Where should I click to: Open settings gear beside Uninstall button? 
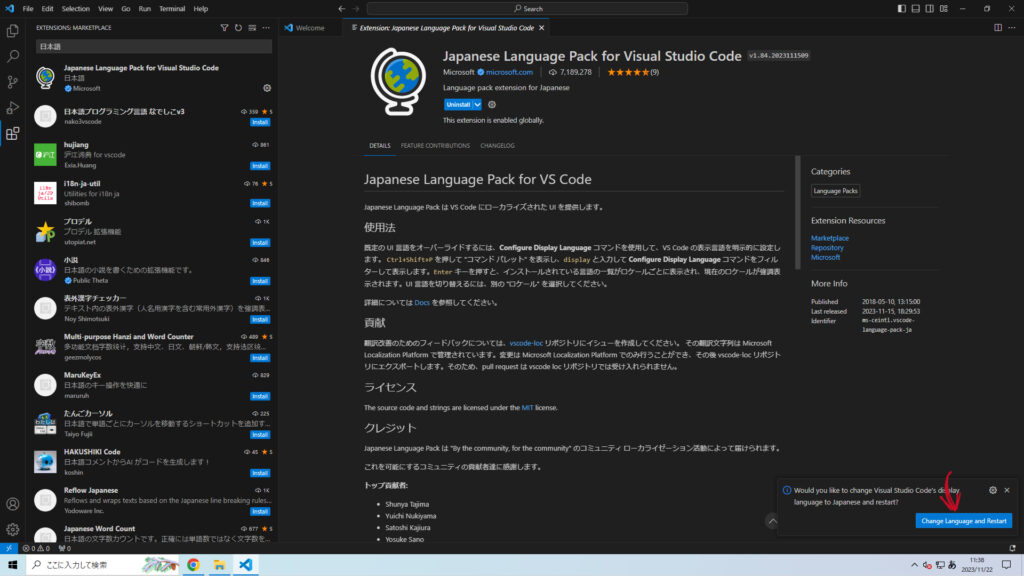click(492, 104)
